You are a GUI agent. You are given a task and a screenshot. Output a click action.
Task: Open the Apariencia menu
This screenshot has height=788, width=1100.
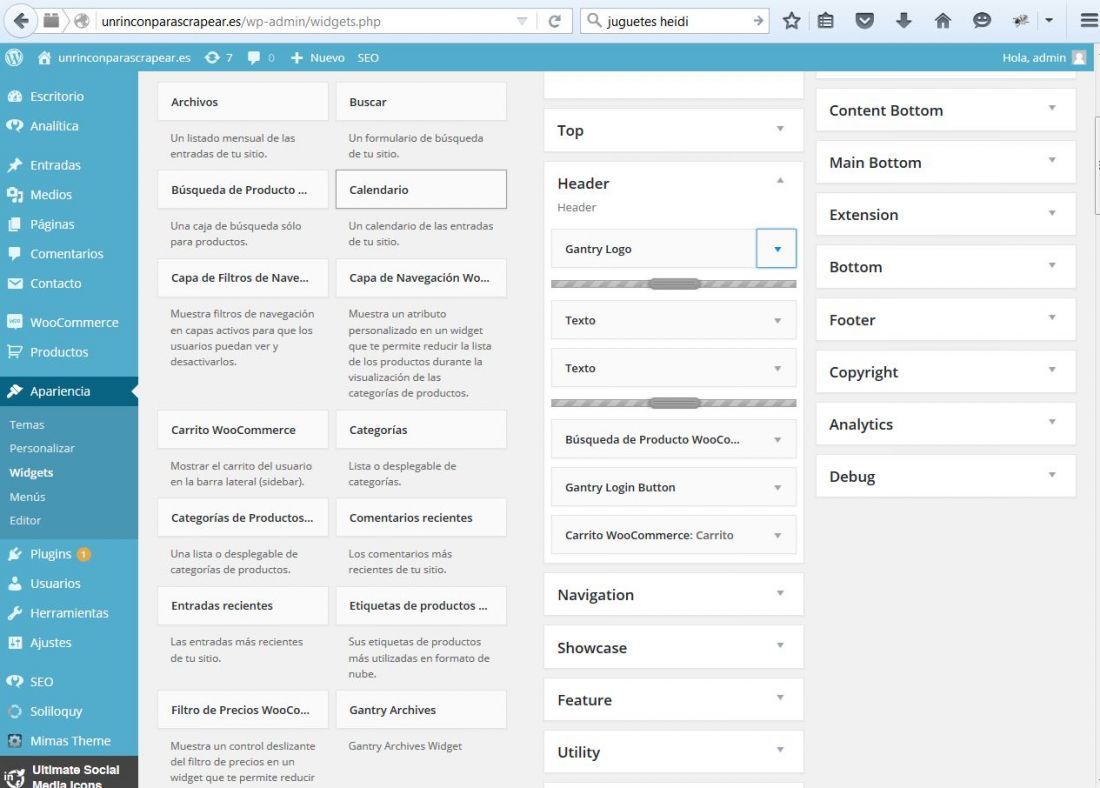tap(69, 391)
